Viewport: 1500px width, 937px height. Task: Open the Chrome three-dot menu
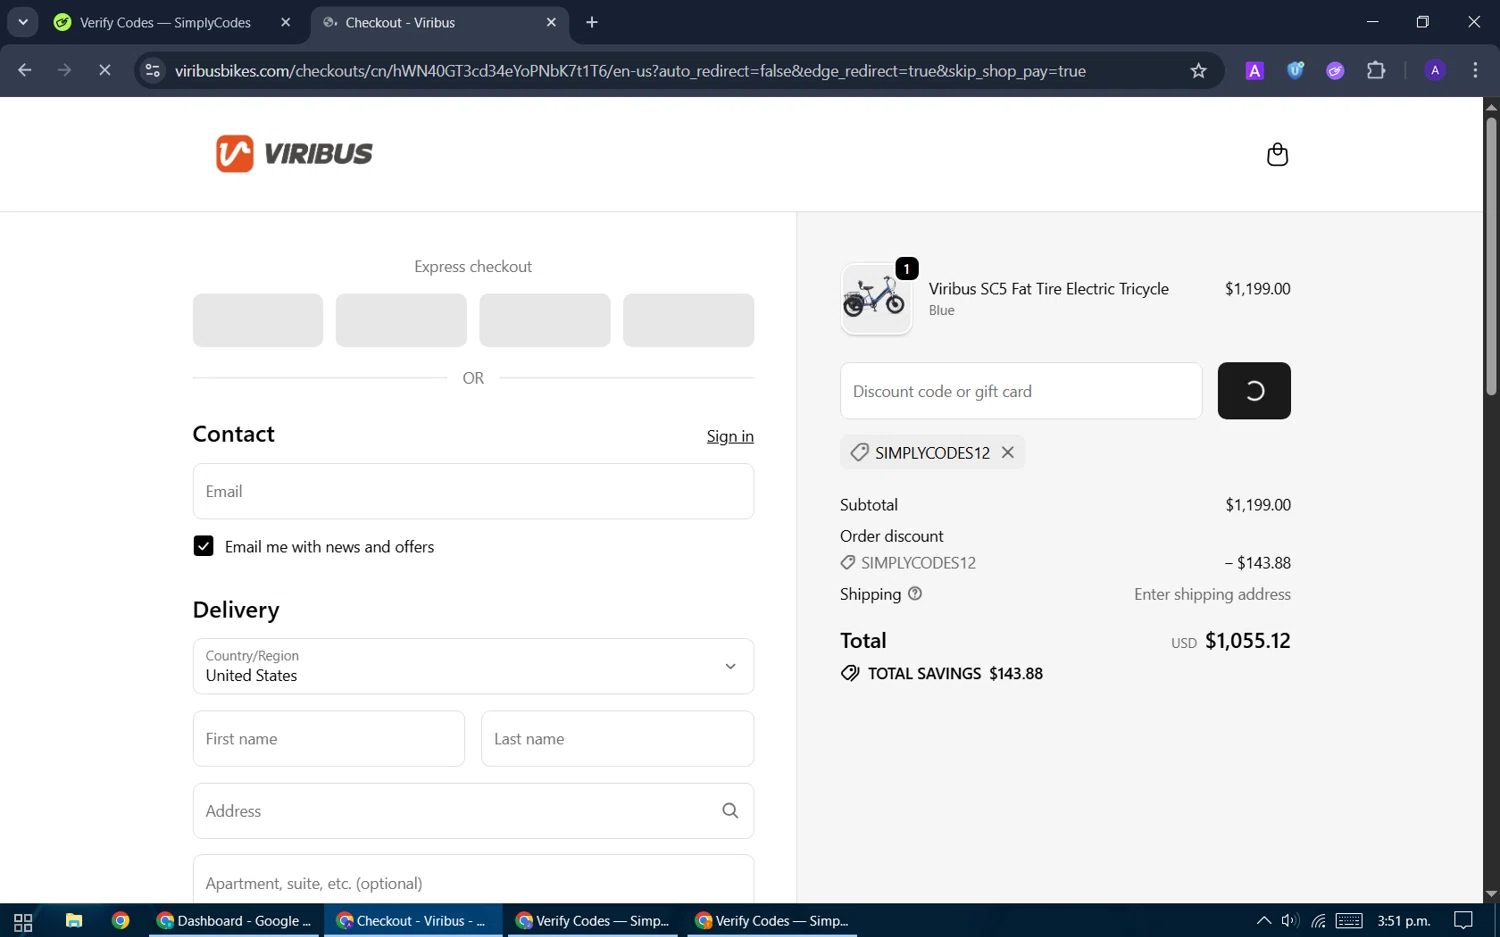point(1475,71)
